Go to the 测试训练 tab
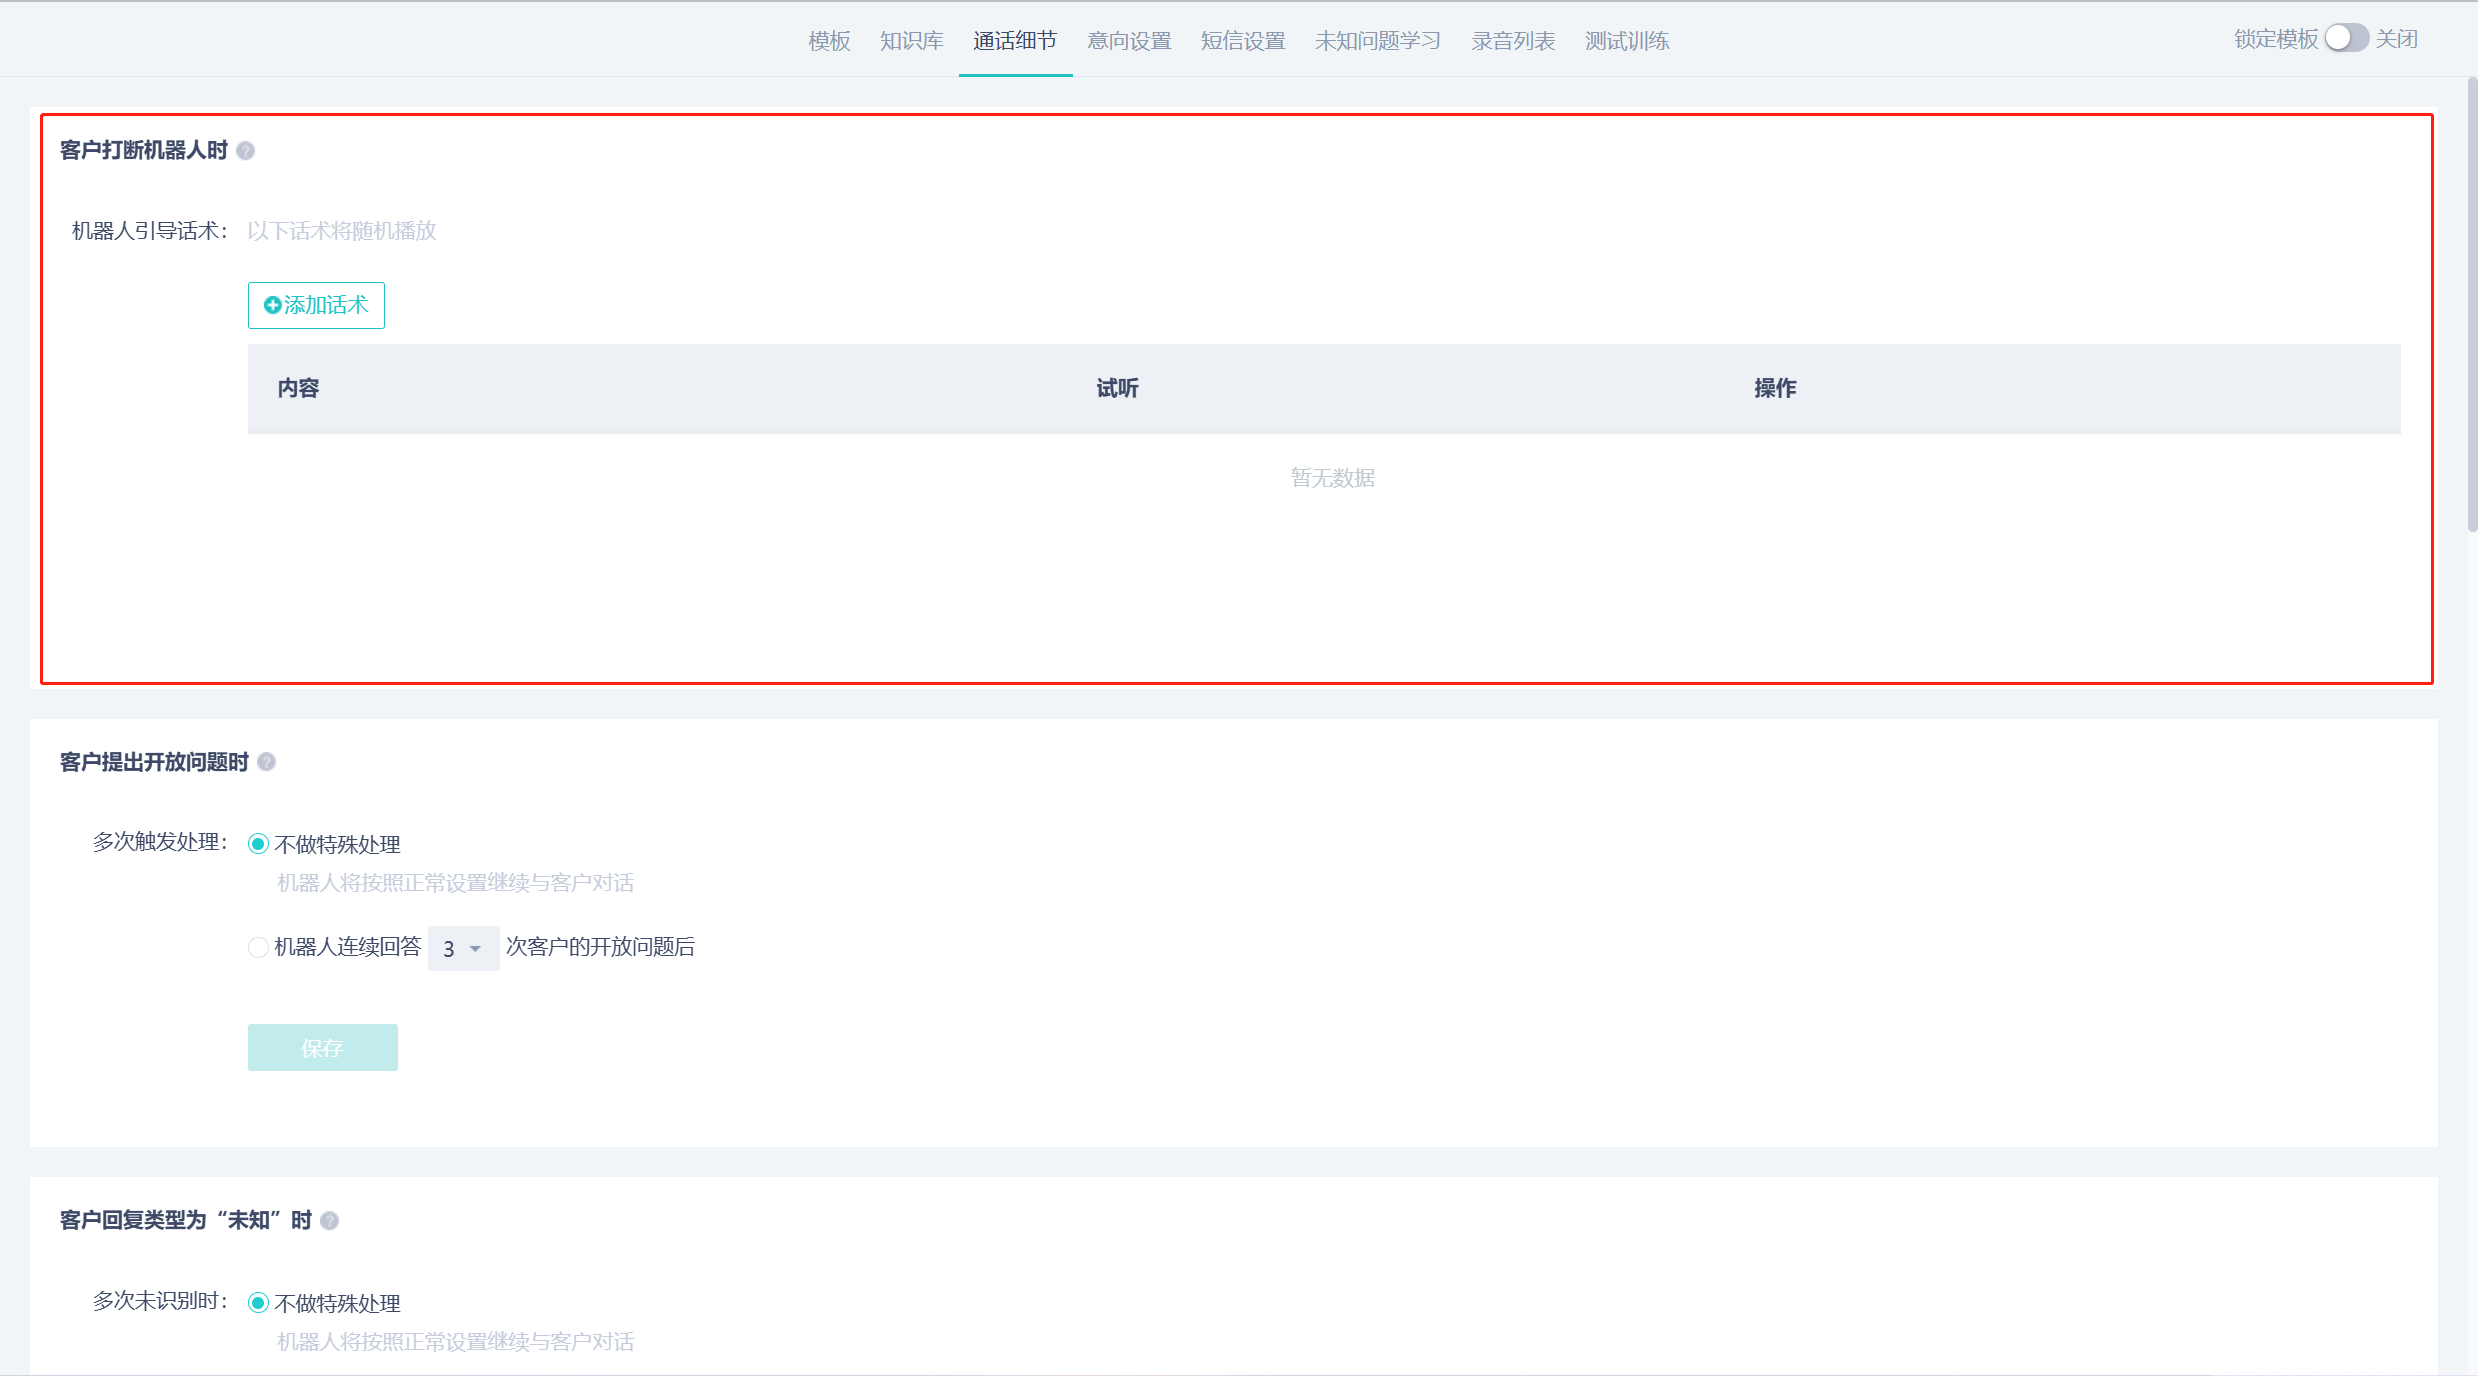Screen dimensions: 2478x1376 click(1627, 41)
